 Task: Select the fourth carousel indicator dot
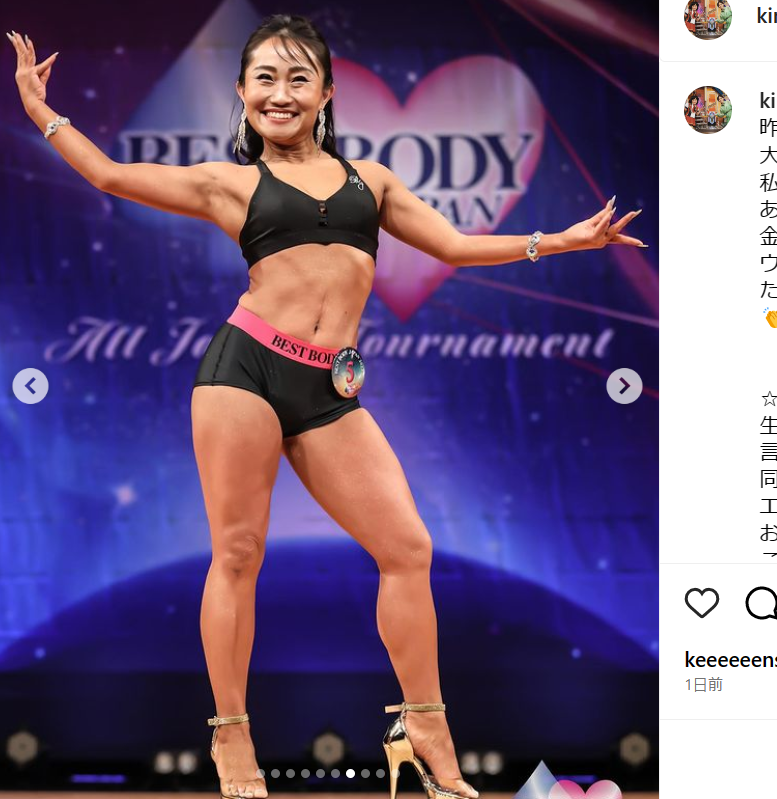click(x=306, y=774)
